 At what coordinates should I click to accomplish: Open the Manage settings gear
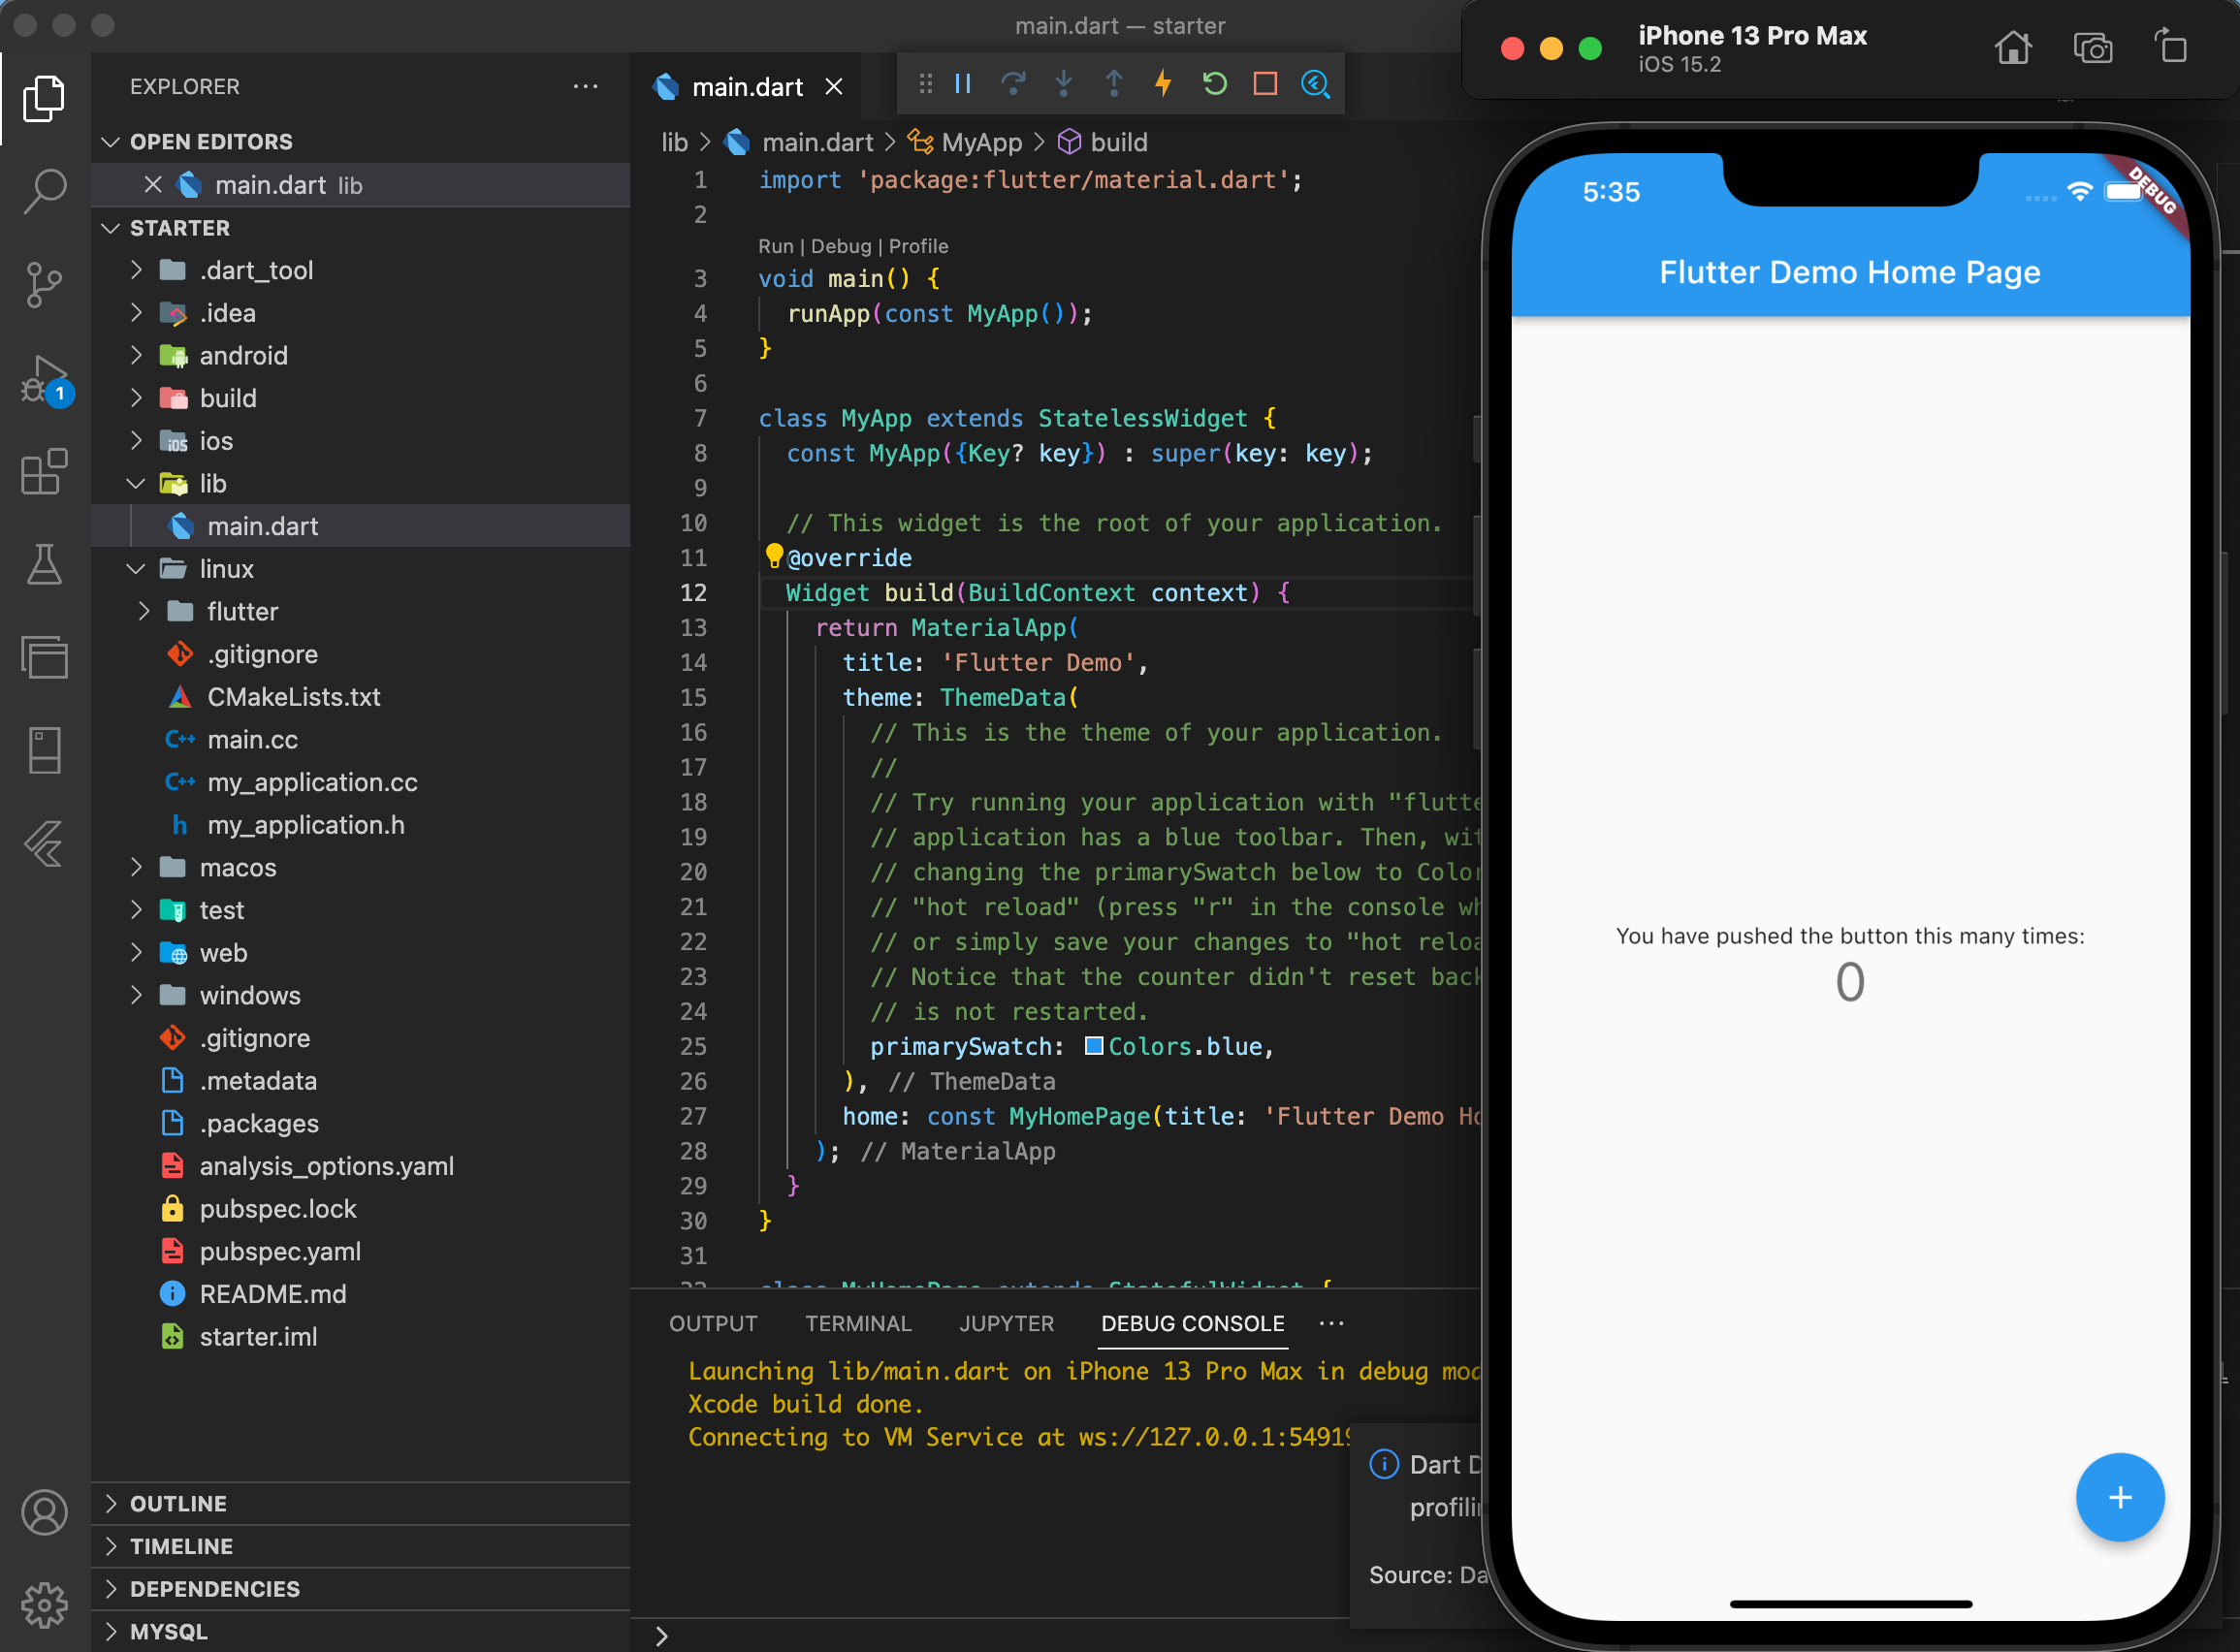click(x=44, y=1606)
